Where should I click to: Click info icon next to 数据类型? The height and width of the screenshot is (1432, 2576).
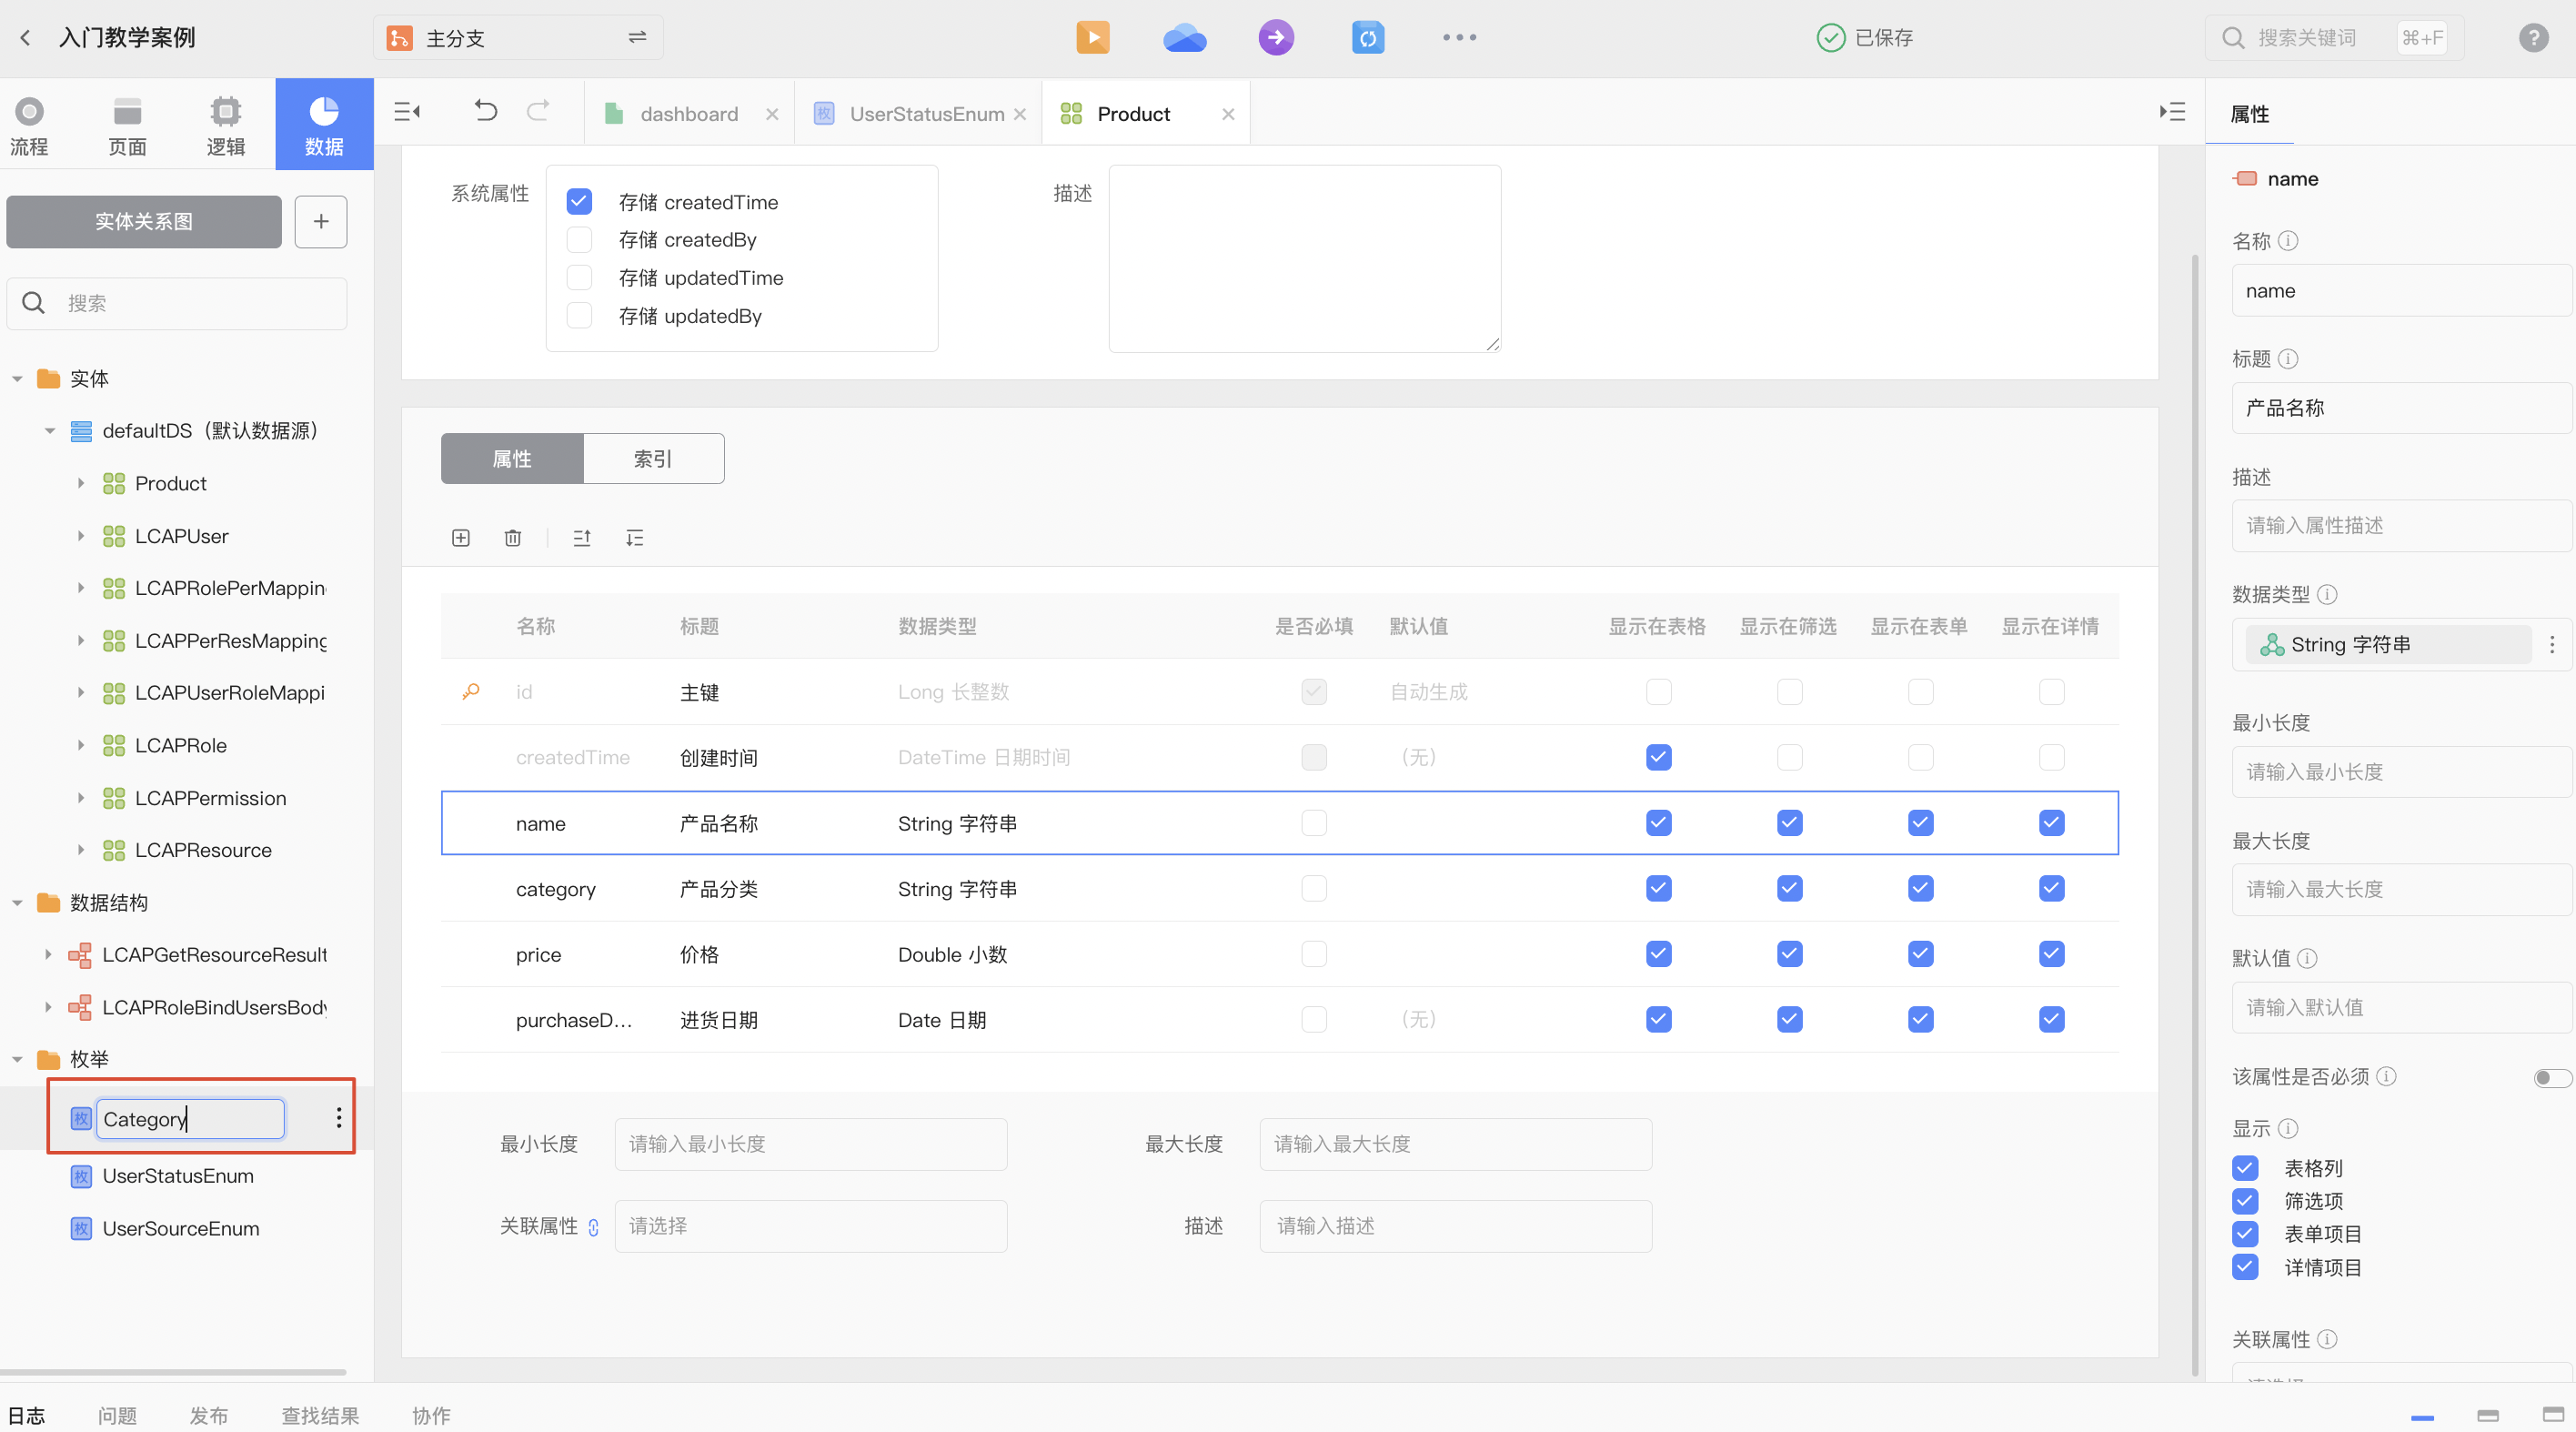2327,594
